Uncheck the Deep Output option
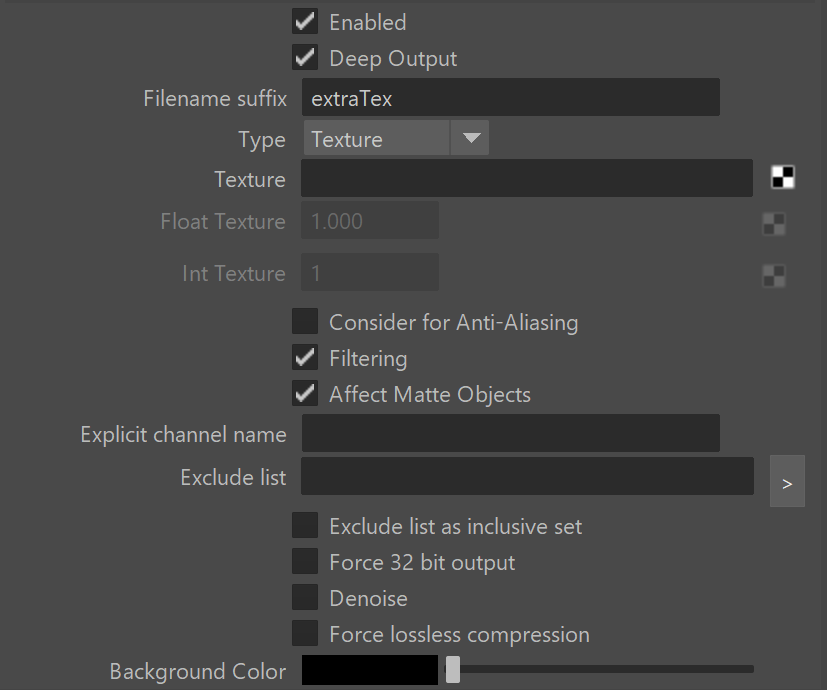 point(305,58)
